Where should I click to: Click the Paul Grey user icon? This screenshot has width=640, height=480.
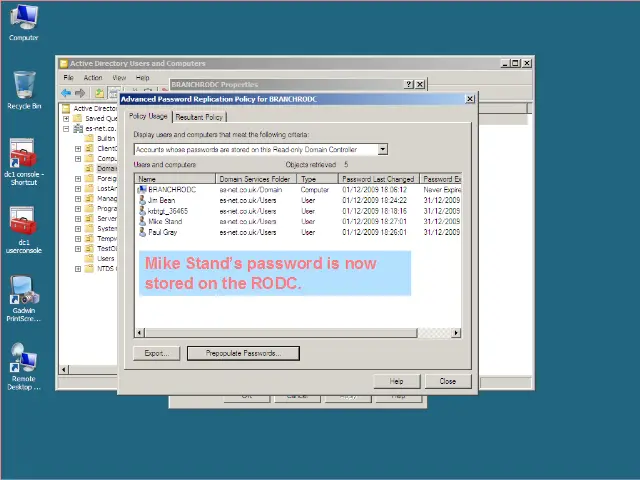point(142,232)
